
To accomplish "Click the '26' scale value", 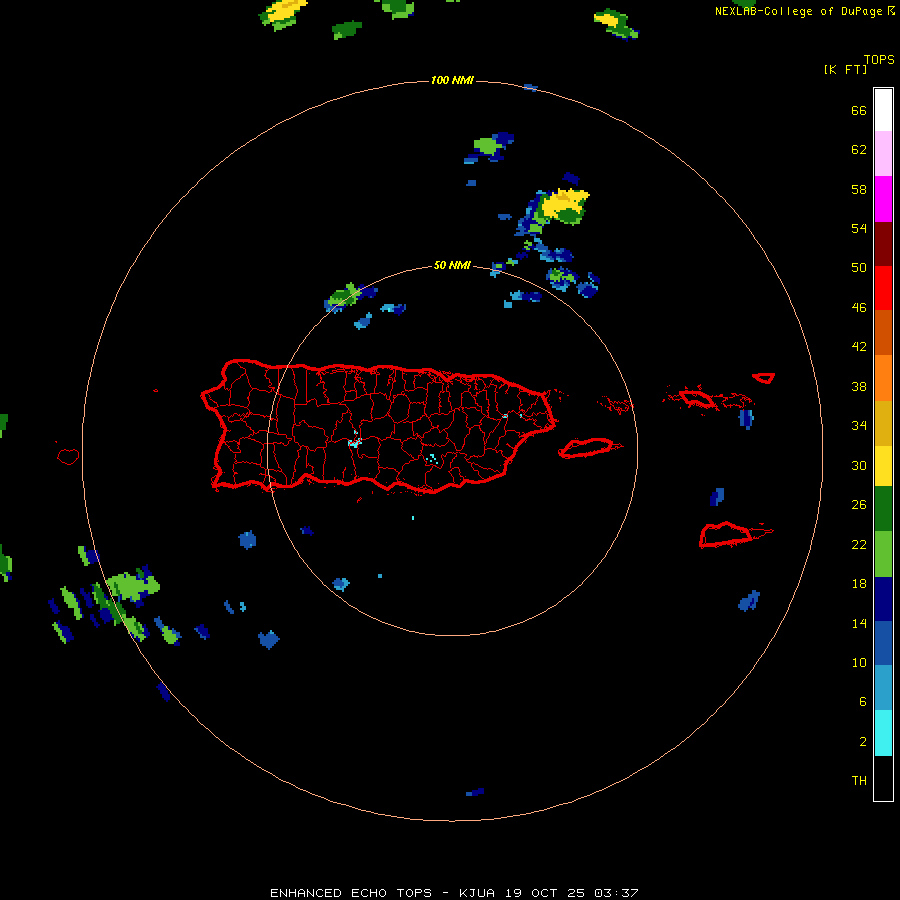I will (859, 505).
